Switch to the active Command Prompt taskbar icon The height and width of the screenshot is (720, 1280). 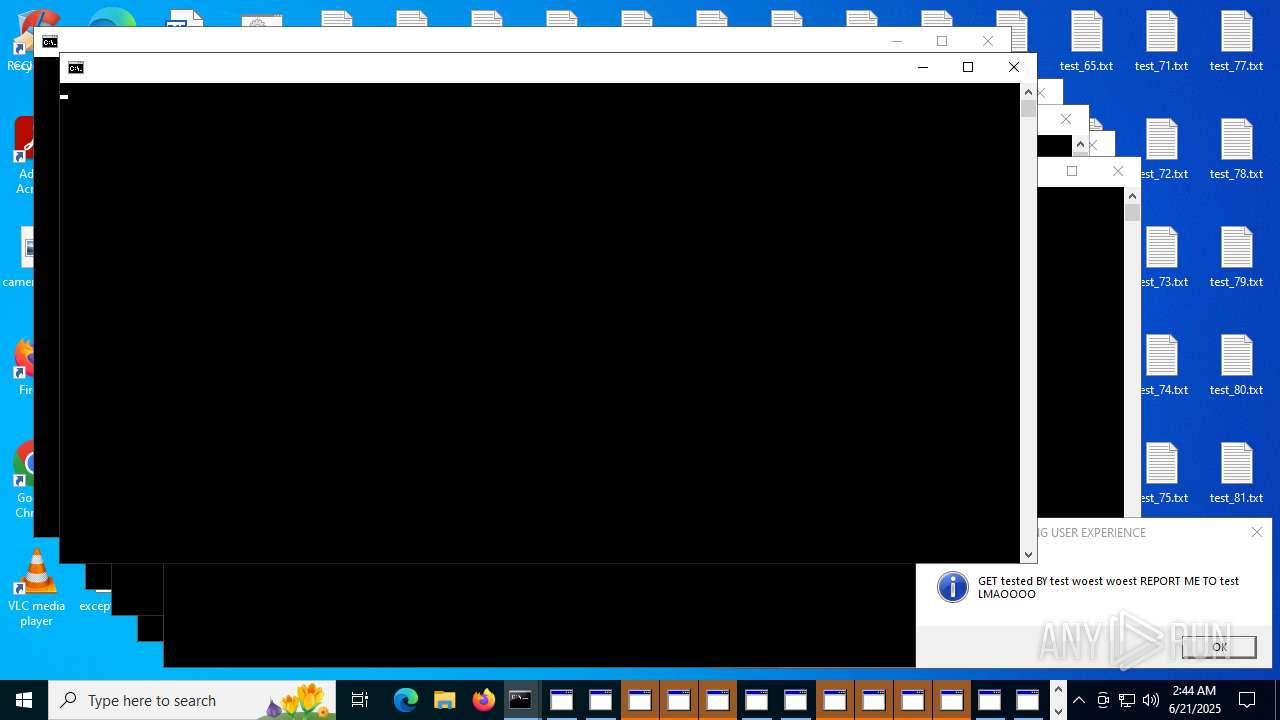coord(521,700)
